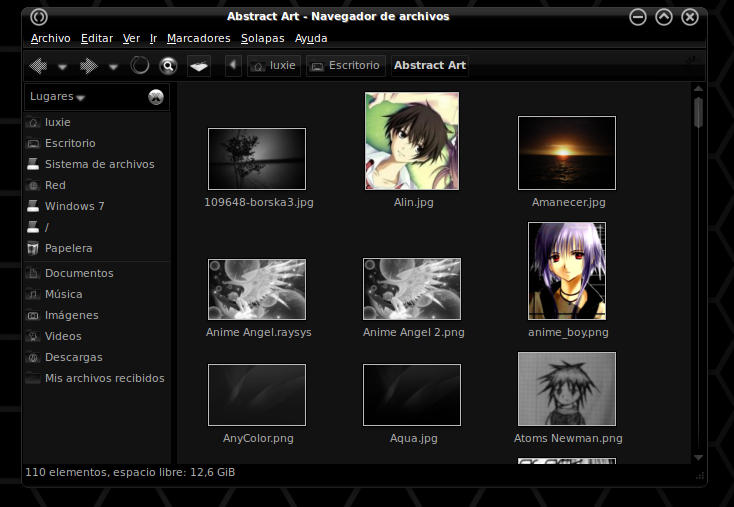Go back with the left arrow toolbar icon

38,66
